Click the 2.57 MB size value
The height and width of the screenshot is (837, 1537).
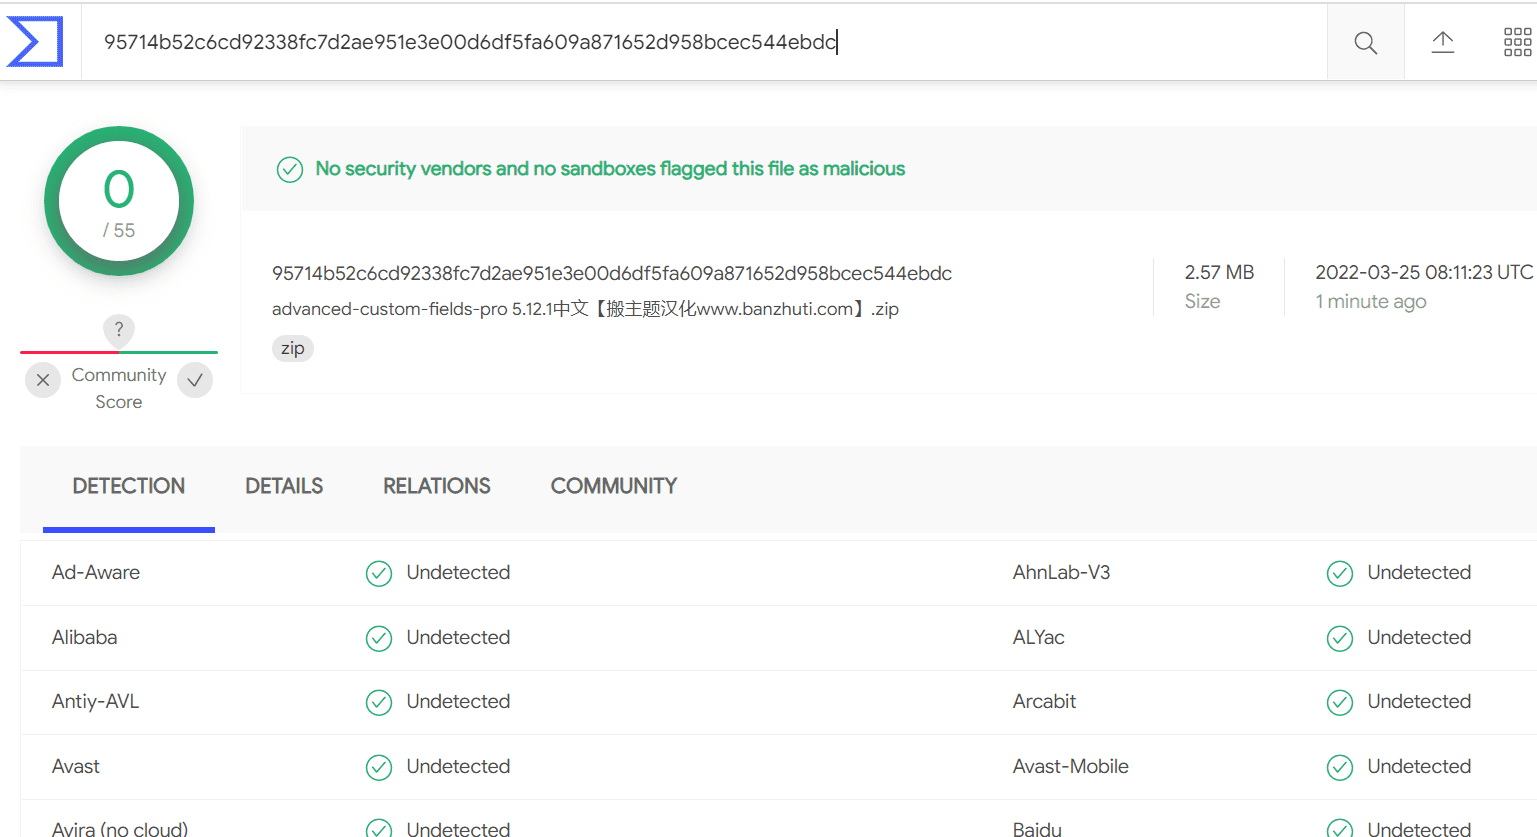coord(1219,272)
